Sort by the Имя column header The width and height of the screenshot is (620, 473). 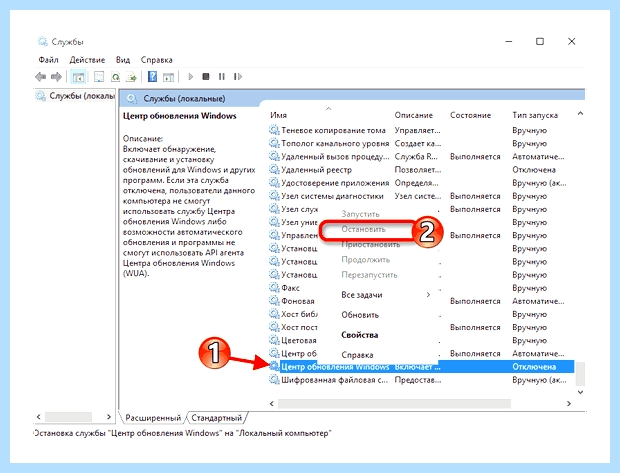pos(278,115)
